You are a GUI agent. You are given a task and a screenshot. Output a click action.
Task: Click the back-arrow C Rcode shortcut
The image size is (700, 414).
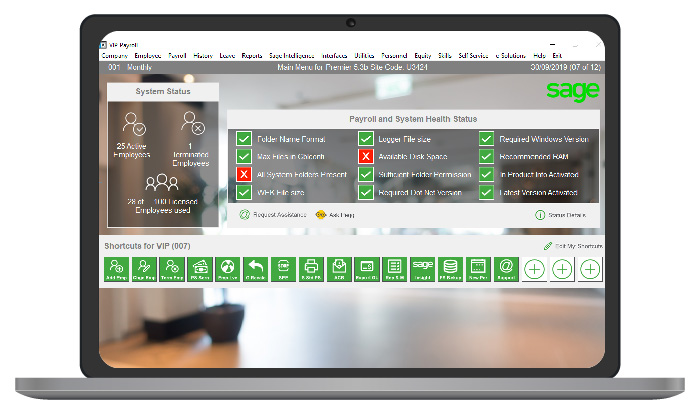tap(256, 269)
